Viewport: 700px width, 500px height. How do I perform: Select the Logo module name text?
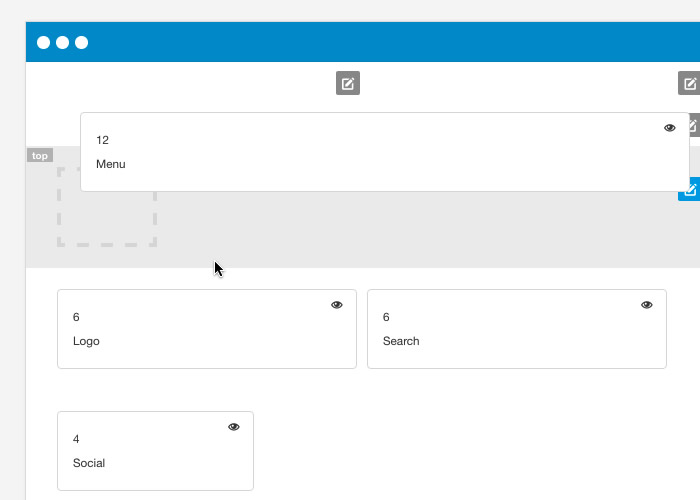[x=86, y=341]
